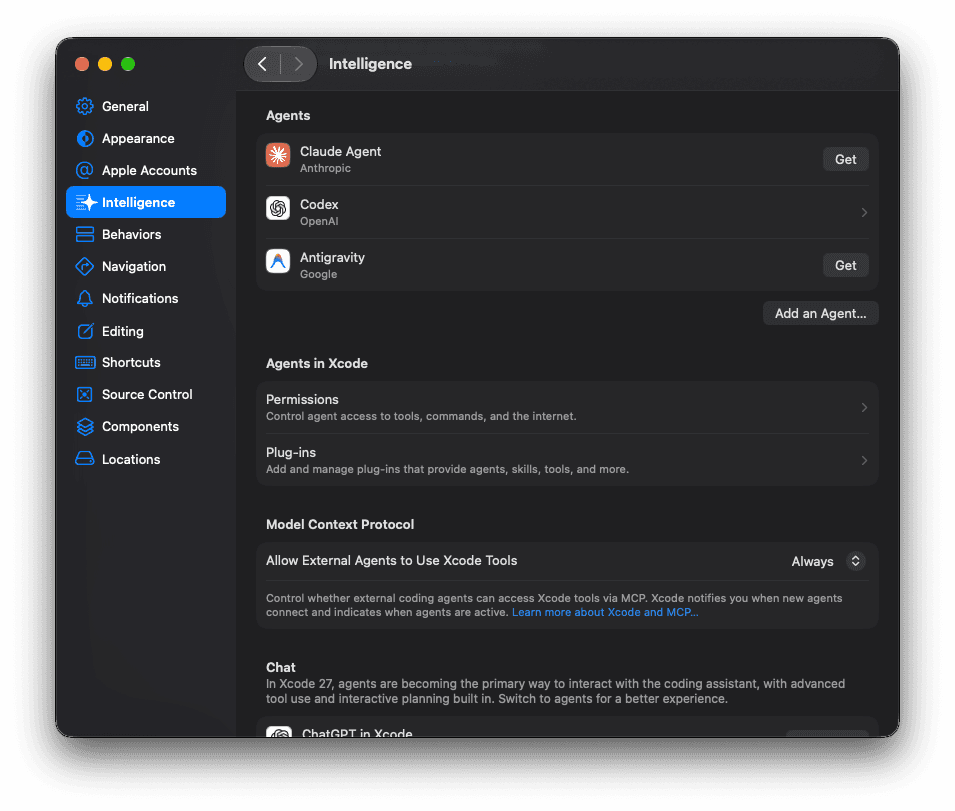The height and width of the screenshot is (811, 955).
Task: Click the Plug-ins row title
Action: 291,452
